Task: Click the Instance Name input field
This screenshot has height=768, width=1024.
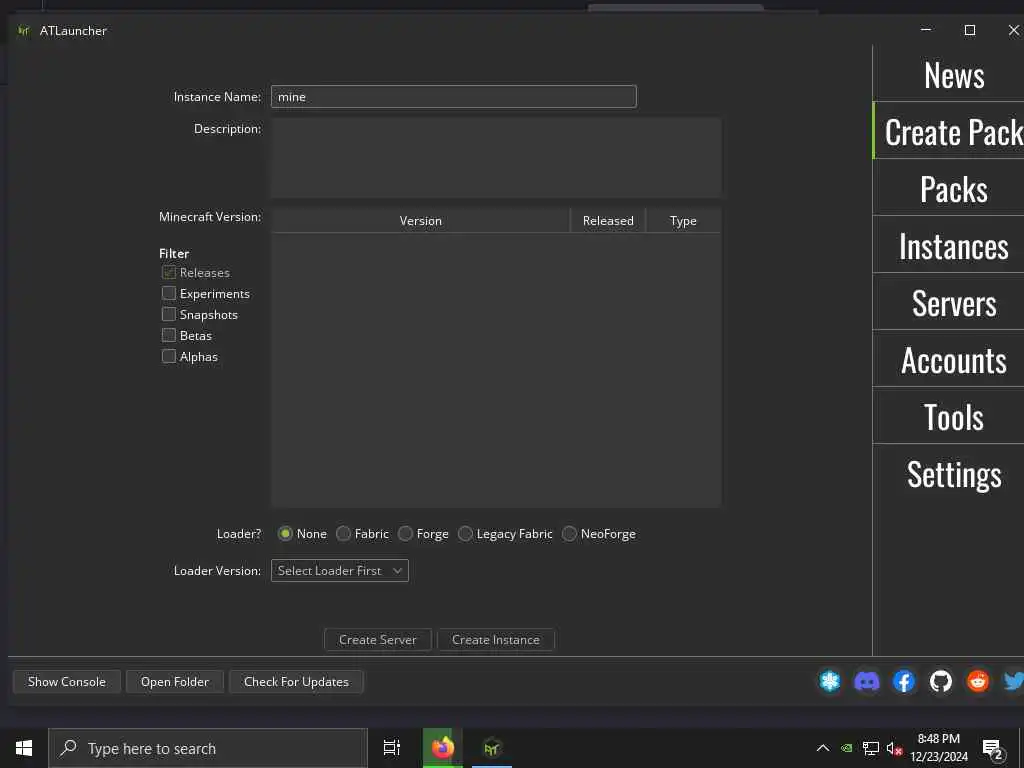Action: [454, 96]
